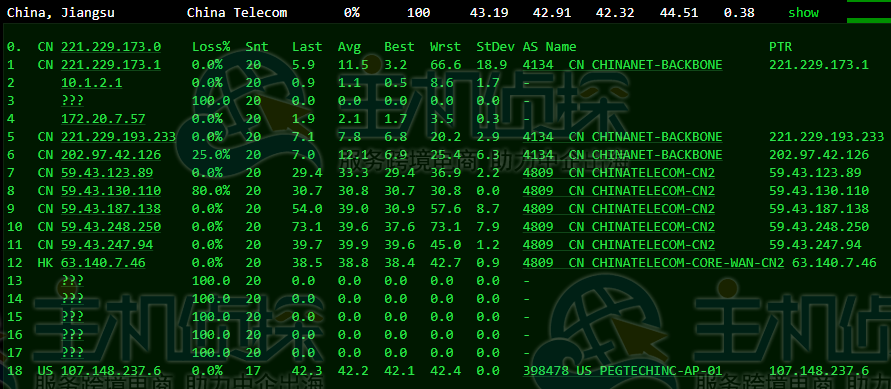891x389 pixels.
Task: Open US IP link 107.148.237.6
Action: point(111,370)
